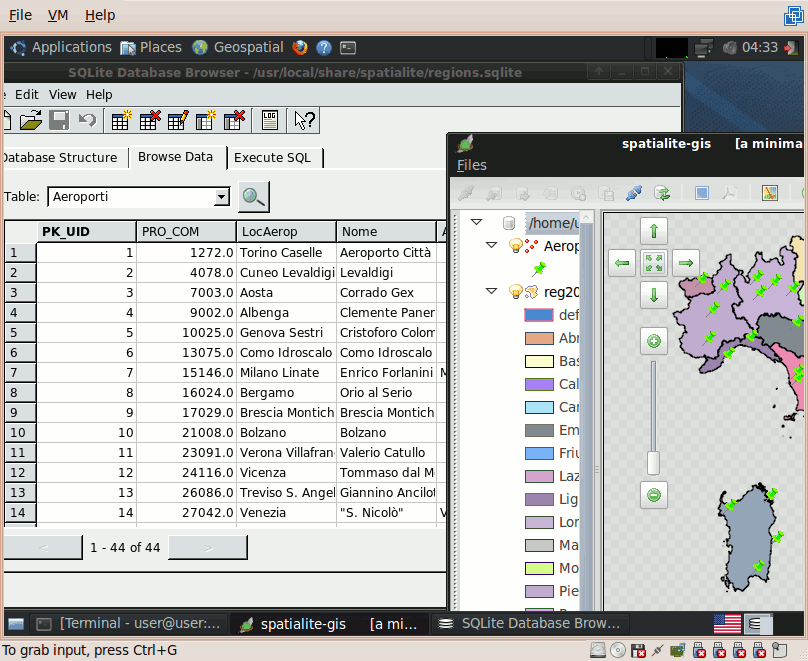The width and height of the screenshot is (808, 661).
Task: Pan the map left with the green arrow
Action: [x=622, y=263]
